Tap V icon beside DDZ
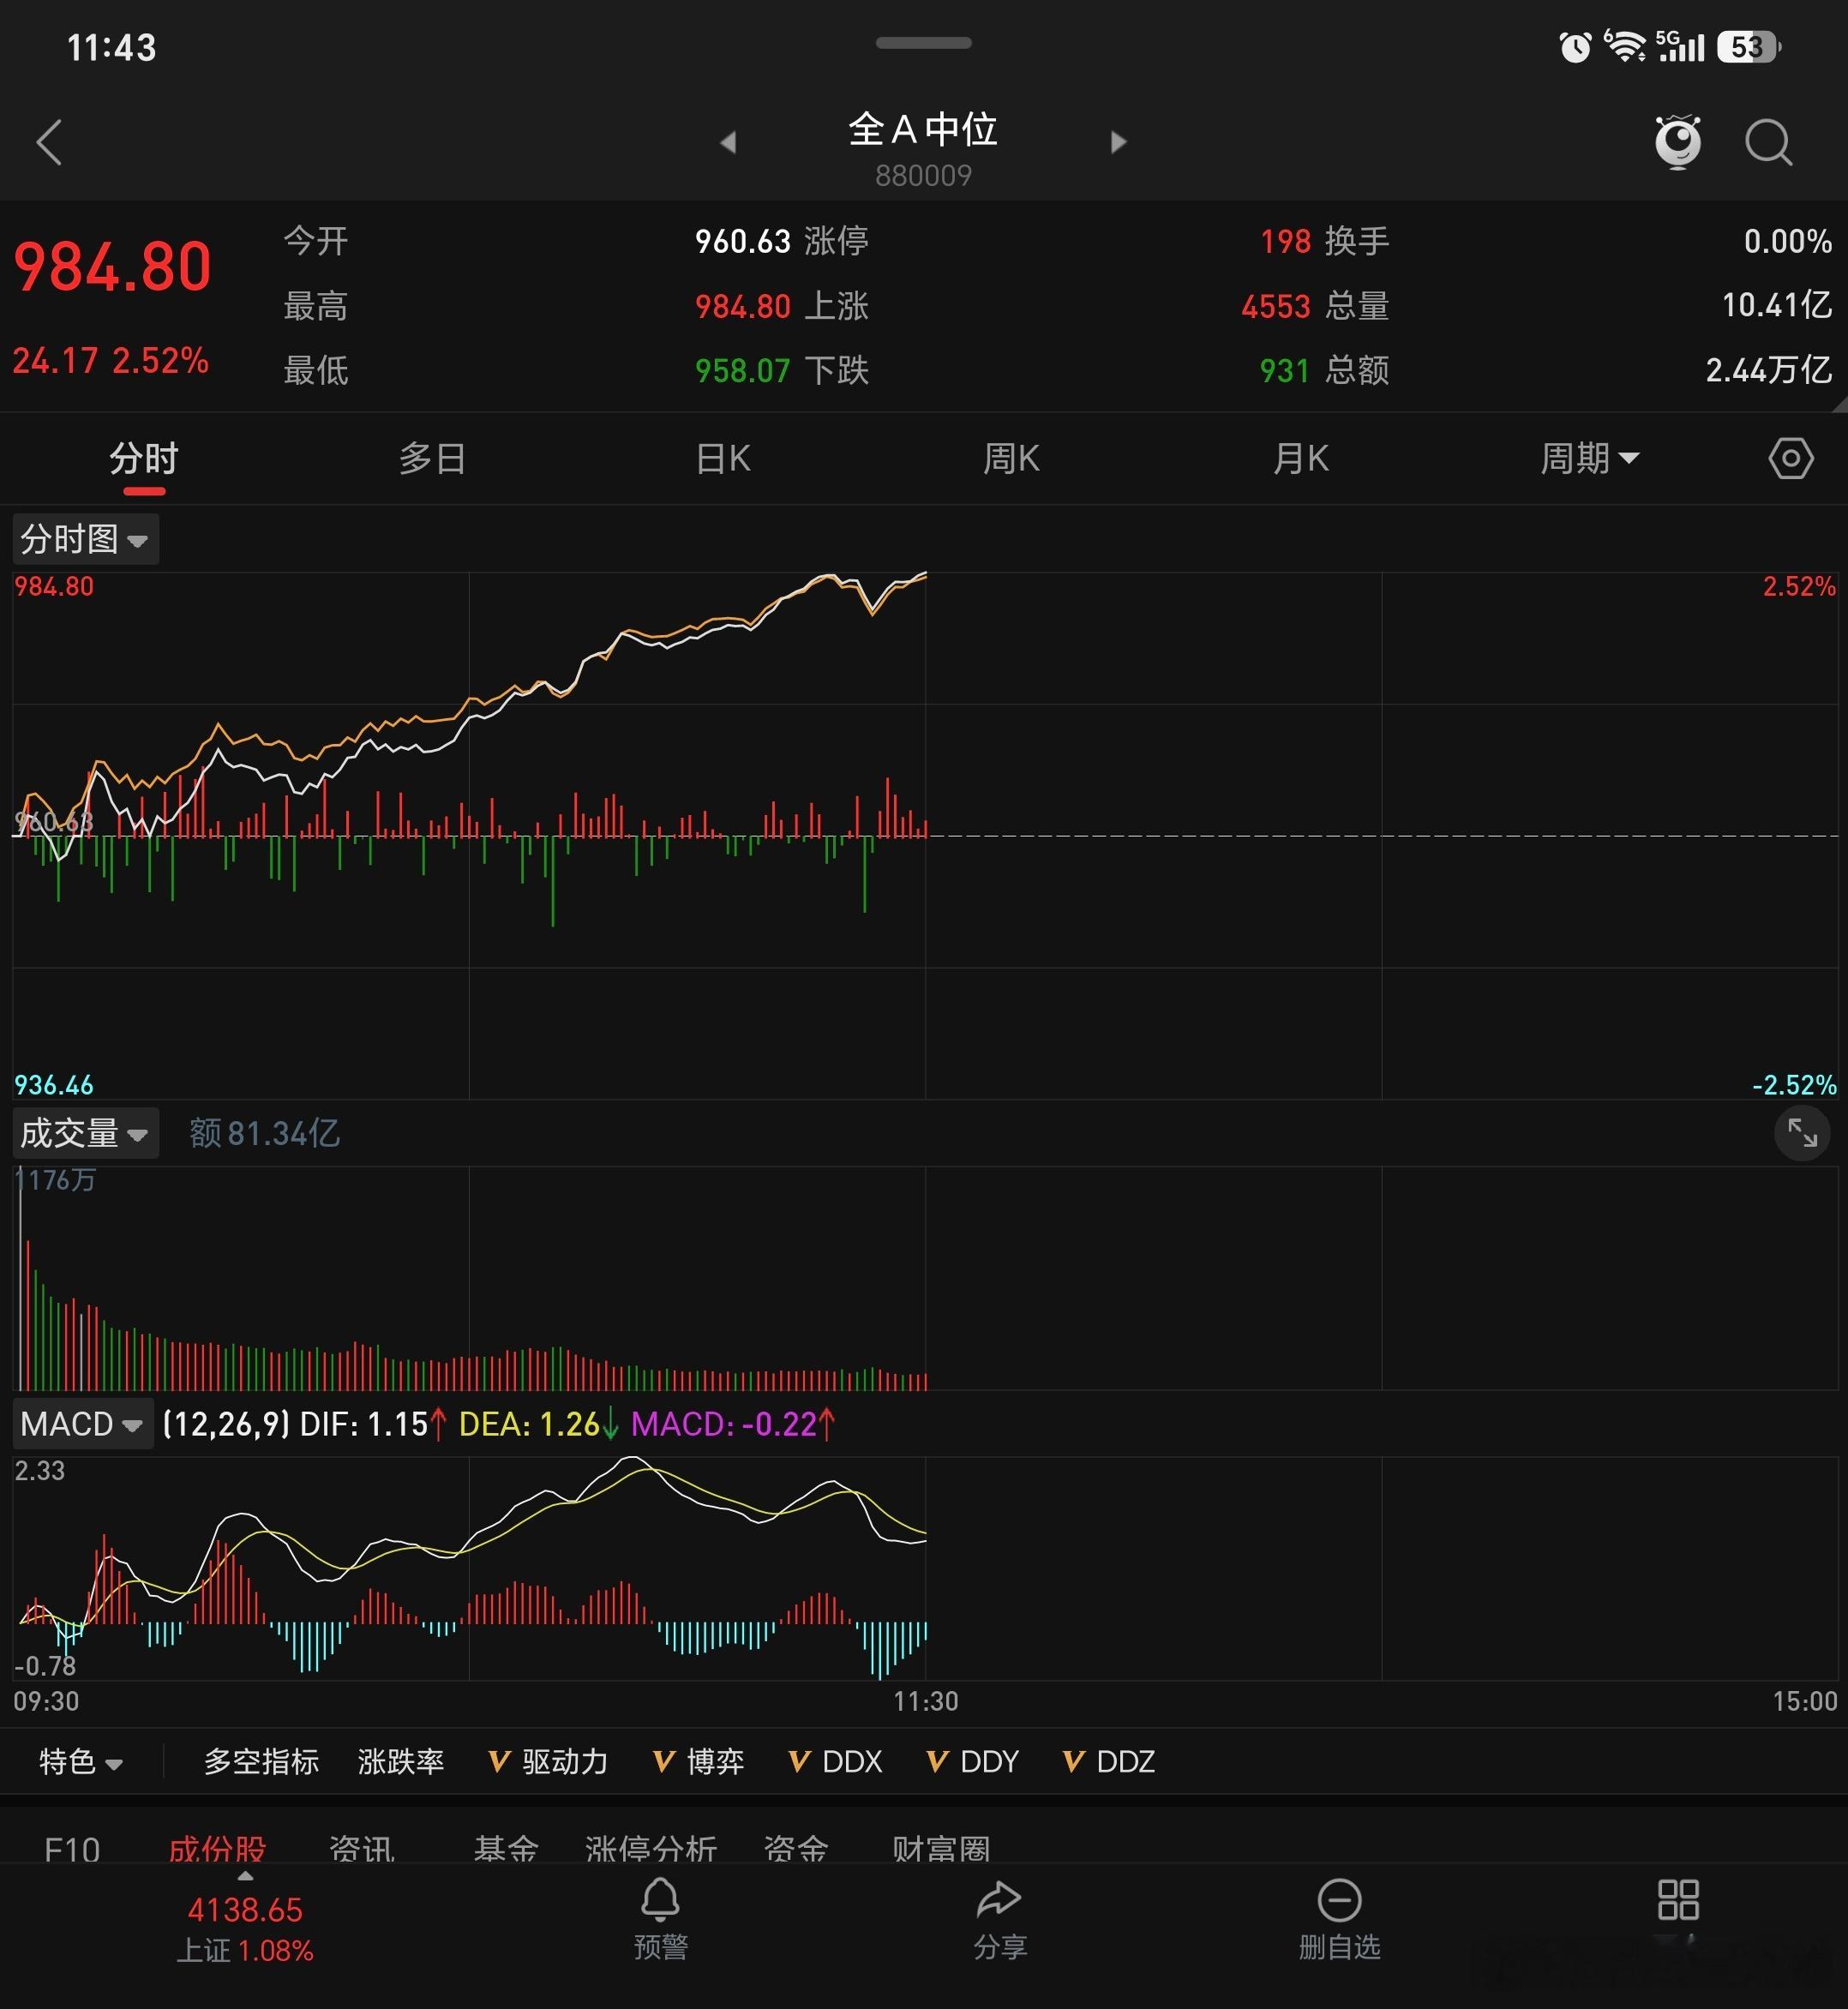Image resolution: width=1848 pixels, height=2009 pixels. coord(1073,1761)
